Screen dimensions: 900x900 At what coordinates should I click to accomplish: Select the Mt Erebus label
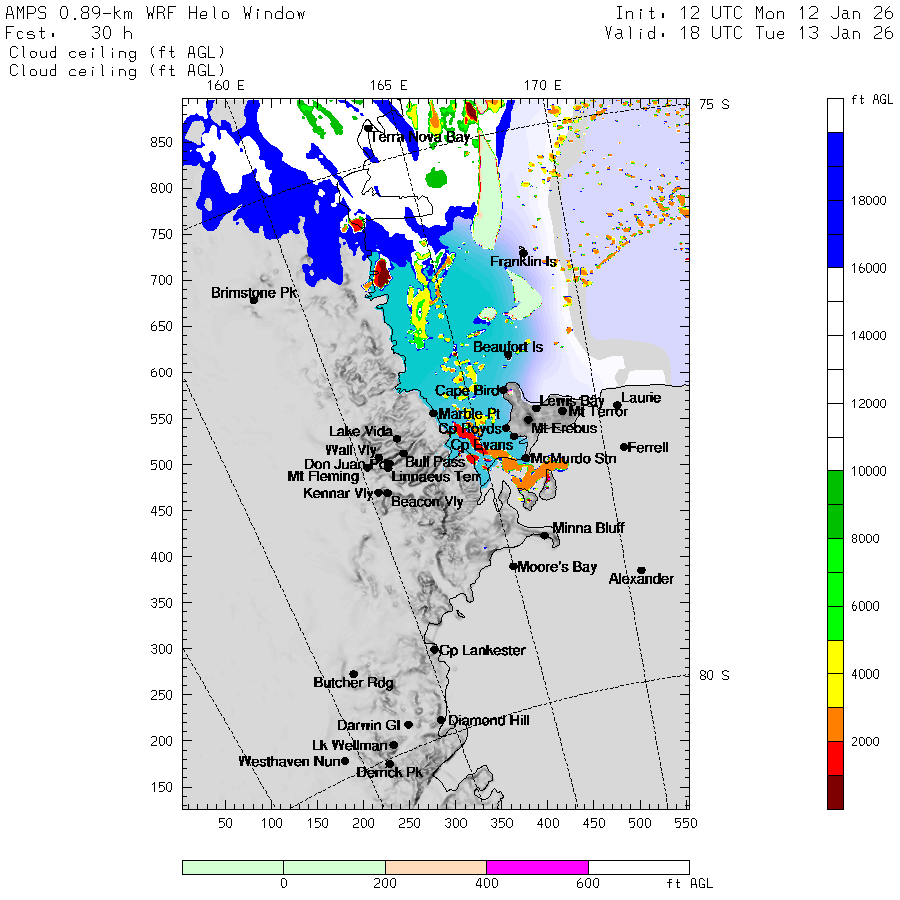[564, 428]
